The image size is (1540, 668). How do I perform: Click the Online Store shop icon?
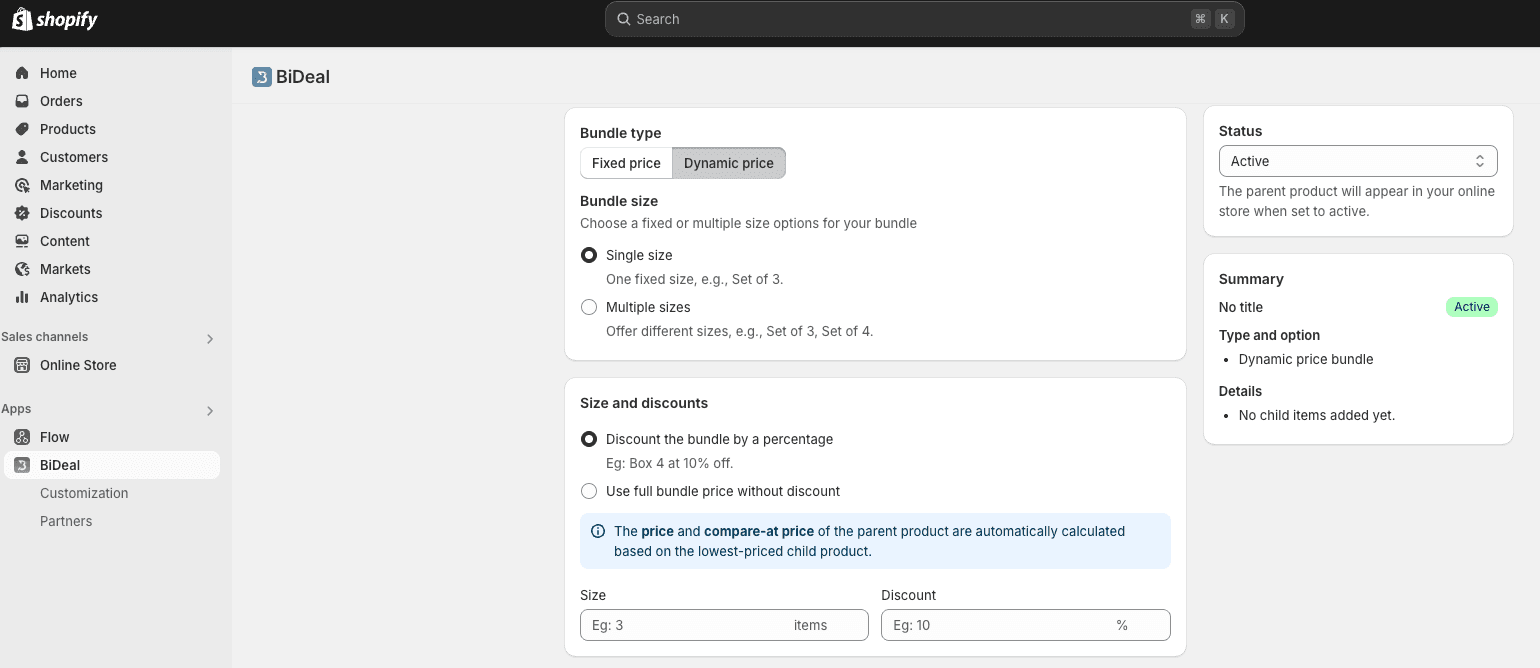pyautogui.click(x=22, y=365)
